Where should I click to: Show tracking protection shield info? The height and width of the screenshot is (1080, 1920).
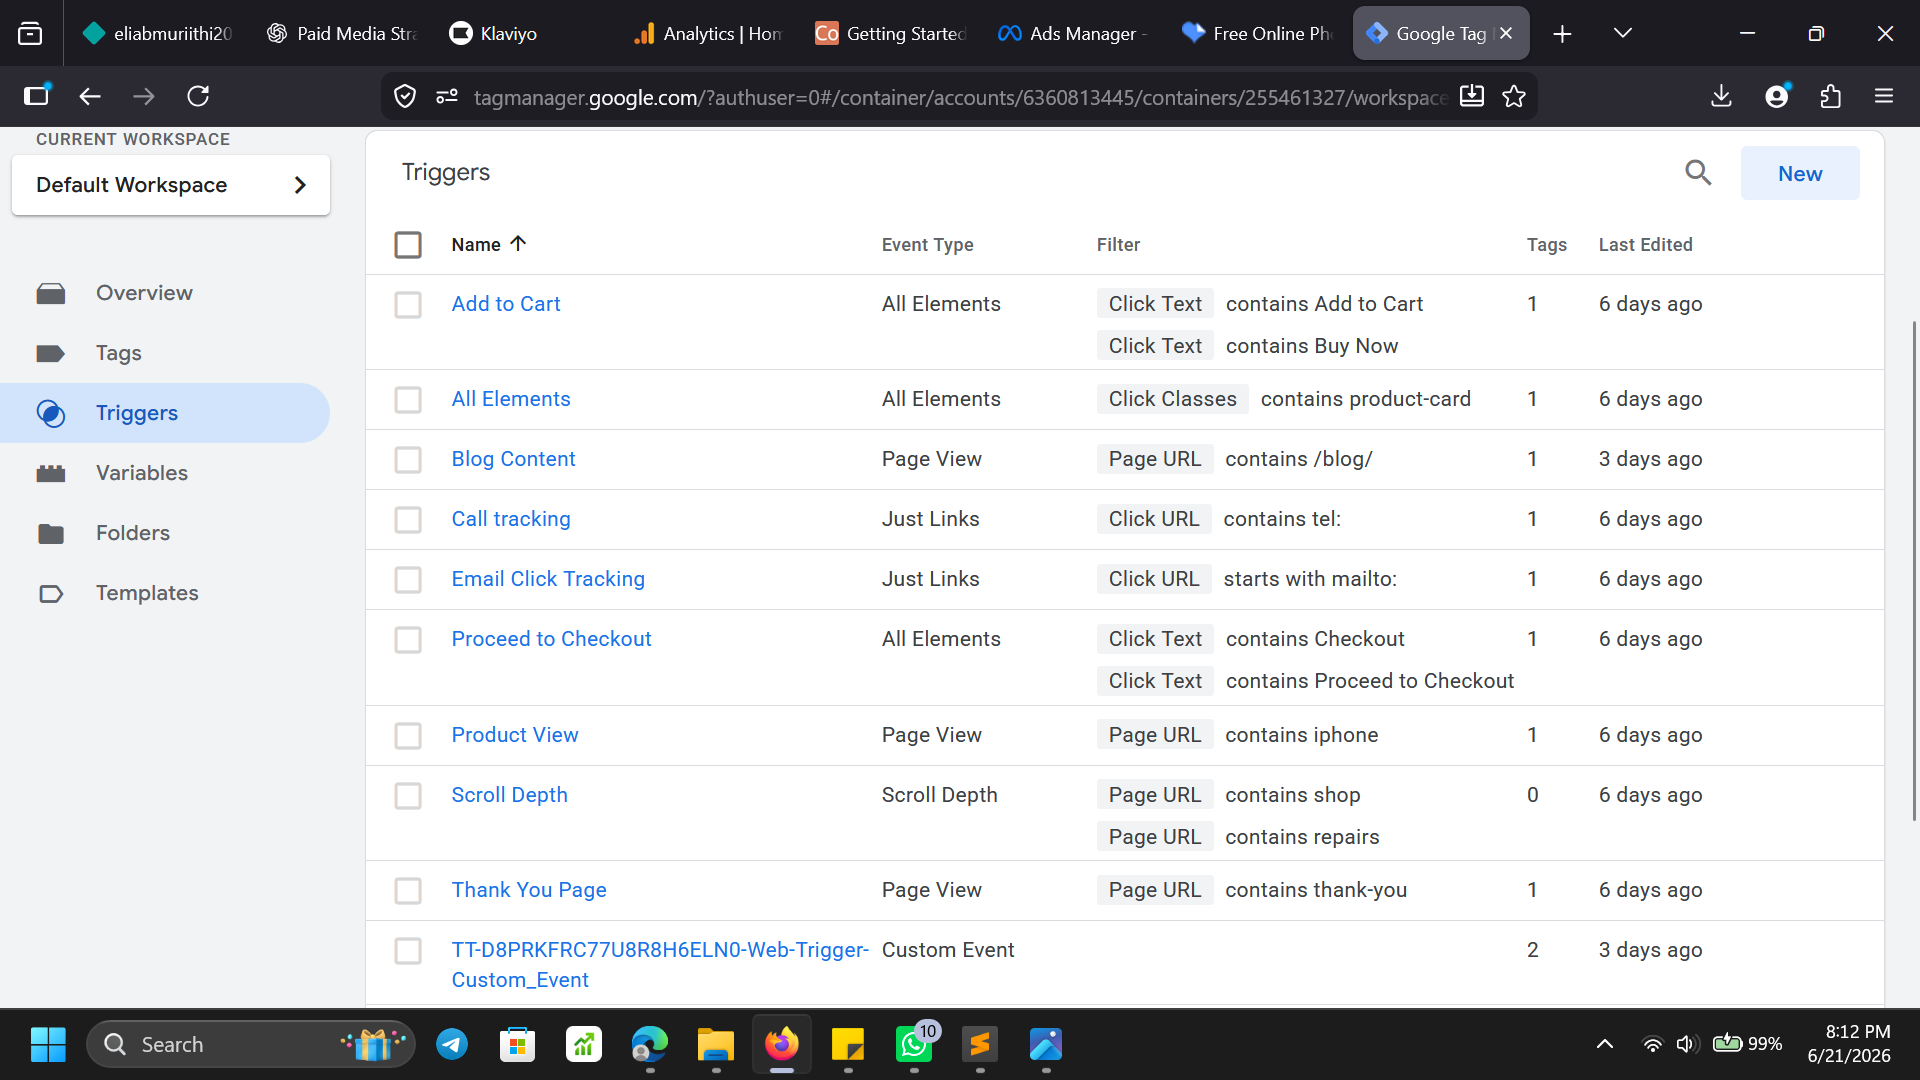click(x=405, y=96)
